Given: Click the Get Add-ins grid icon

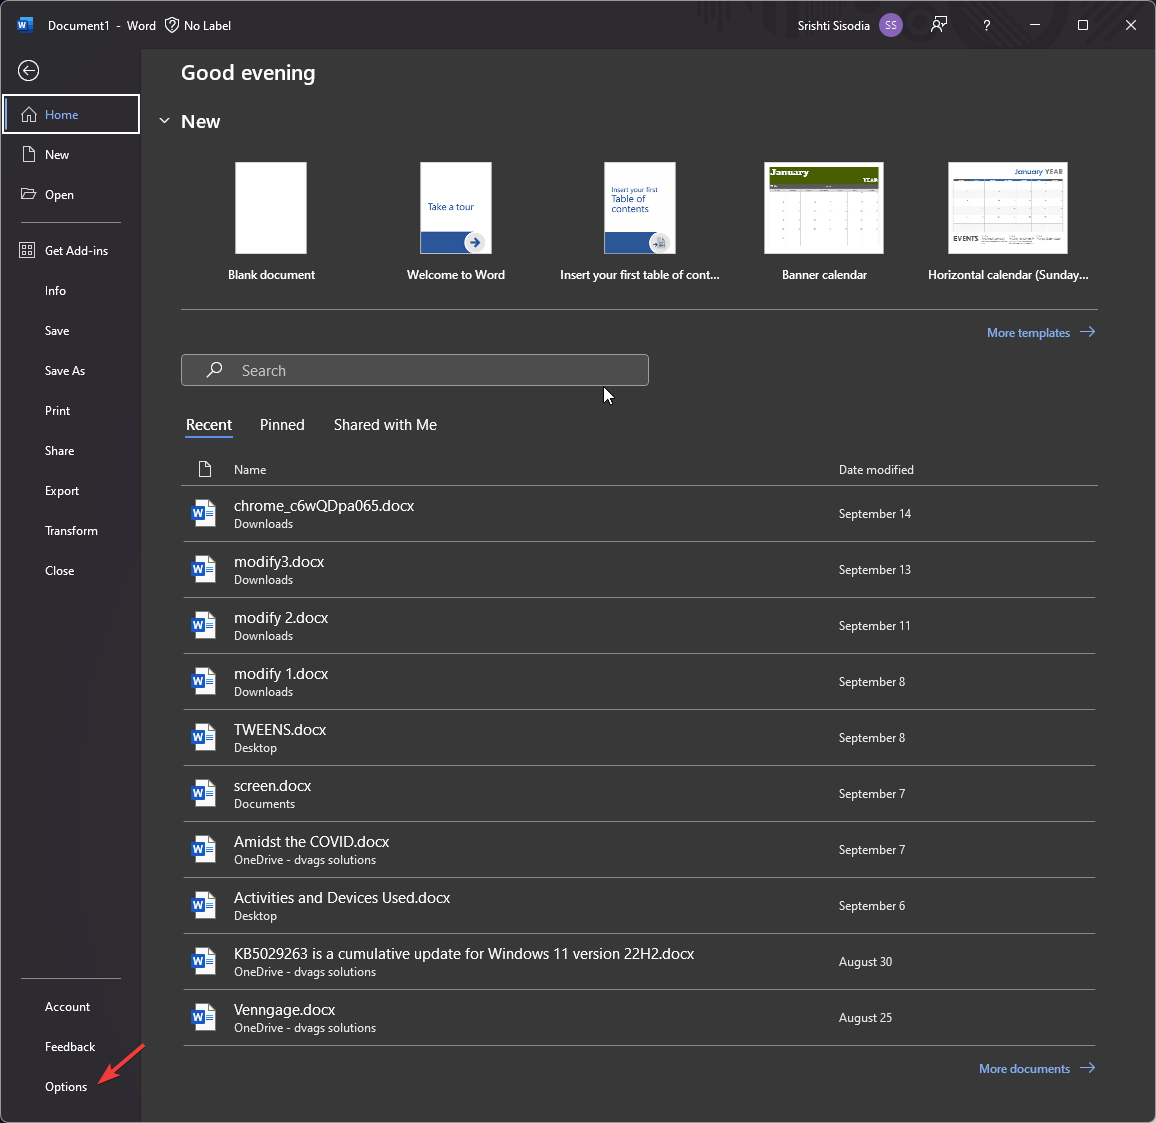Looking at the screenshot, I should (x=28, y=250).
